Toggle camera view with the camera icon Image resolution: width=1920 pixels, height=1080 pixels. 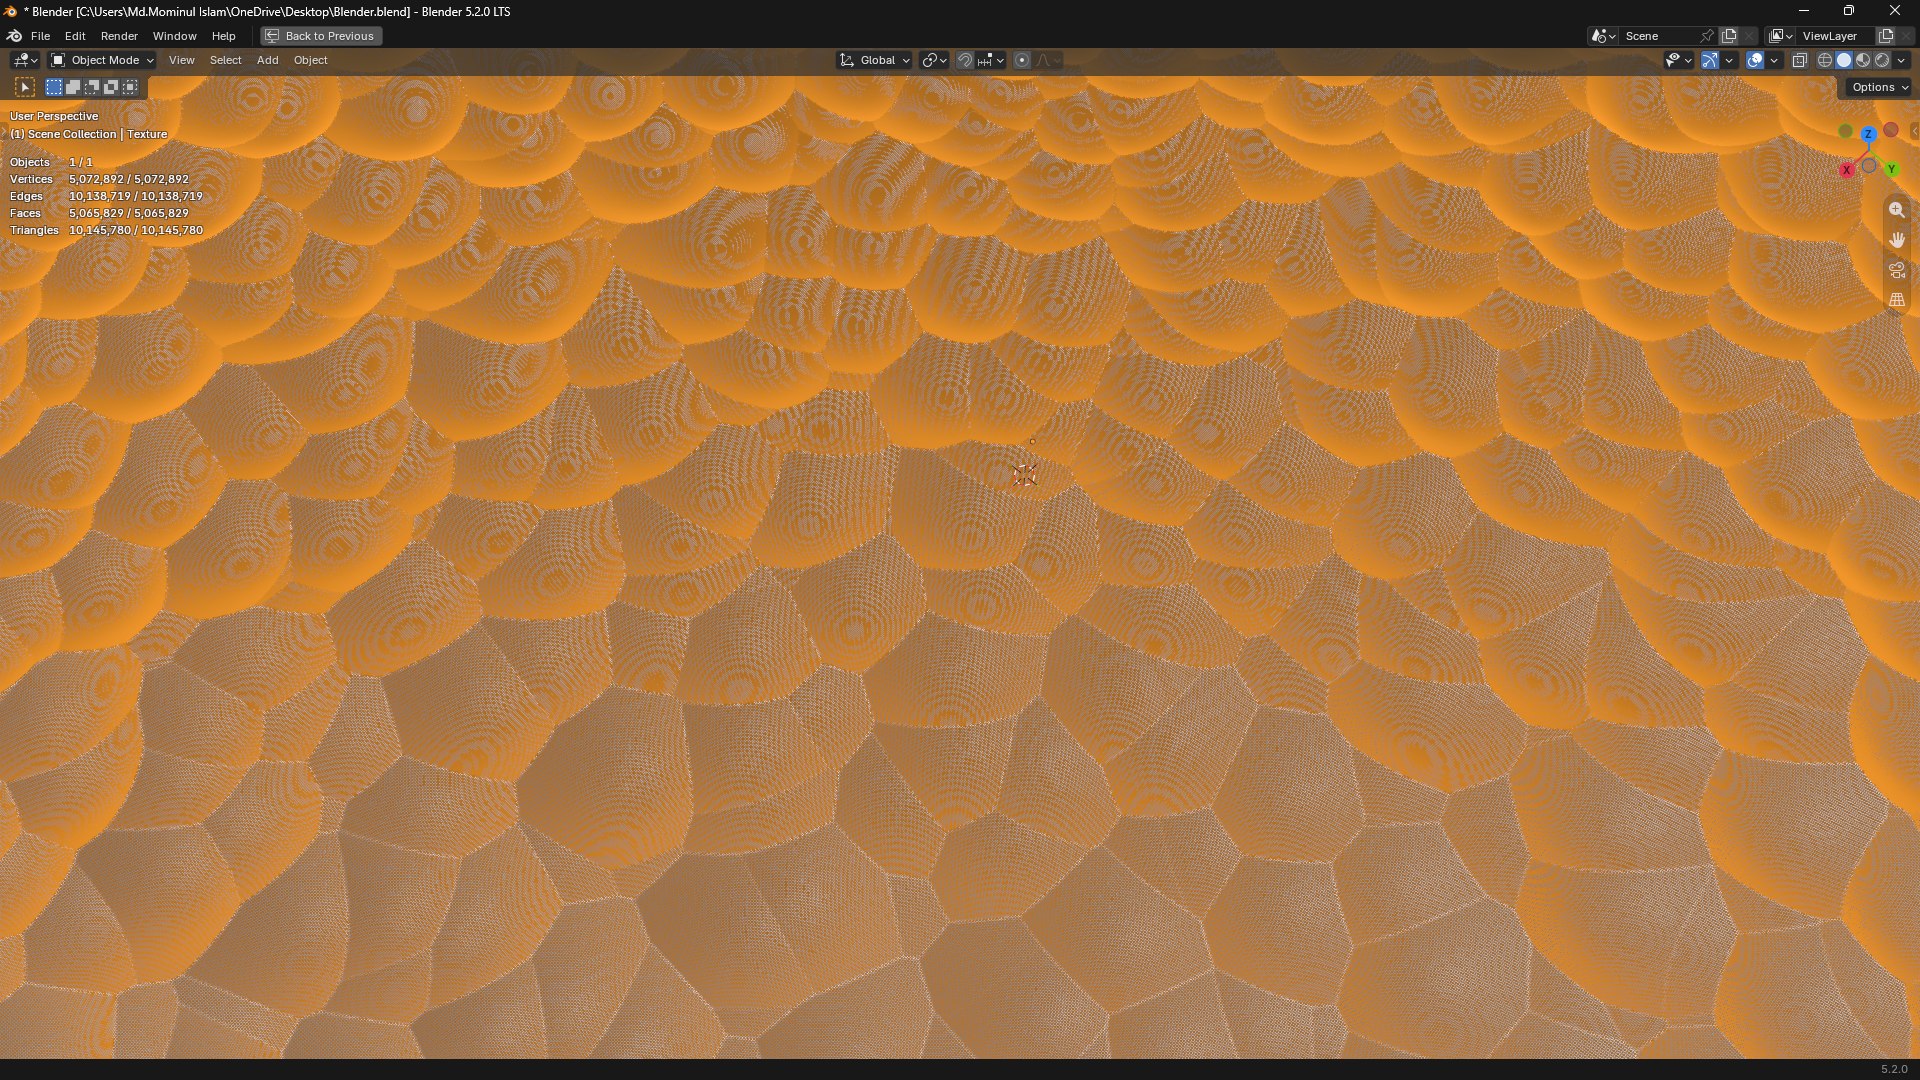(x=1897, y=270)
